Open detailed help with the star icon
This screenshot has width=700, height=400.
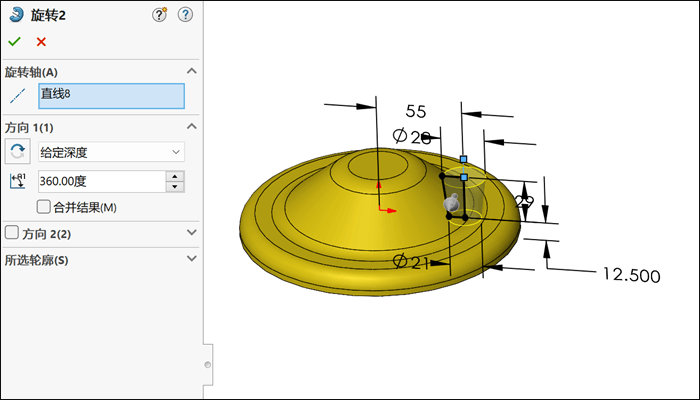coord(159,15)
